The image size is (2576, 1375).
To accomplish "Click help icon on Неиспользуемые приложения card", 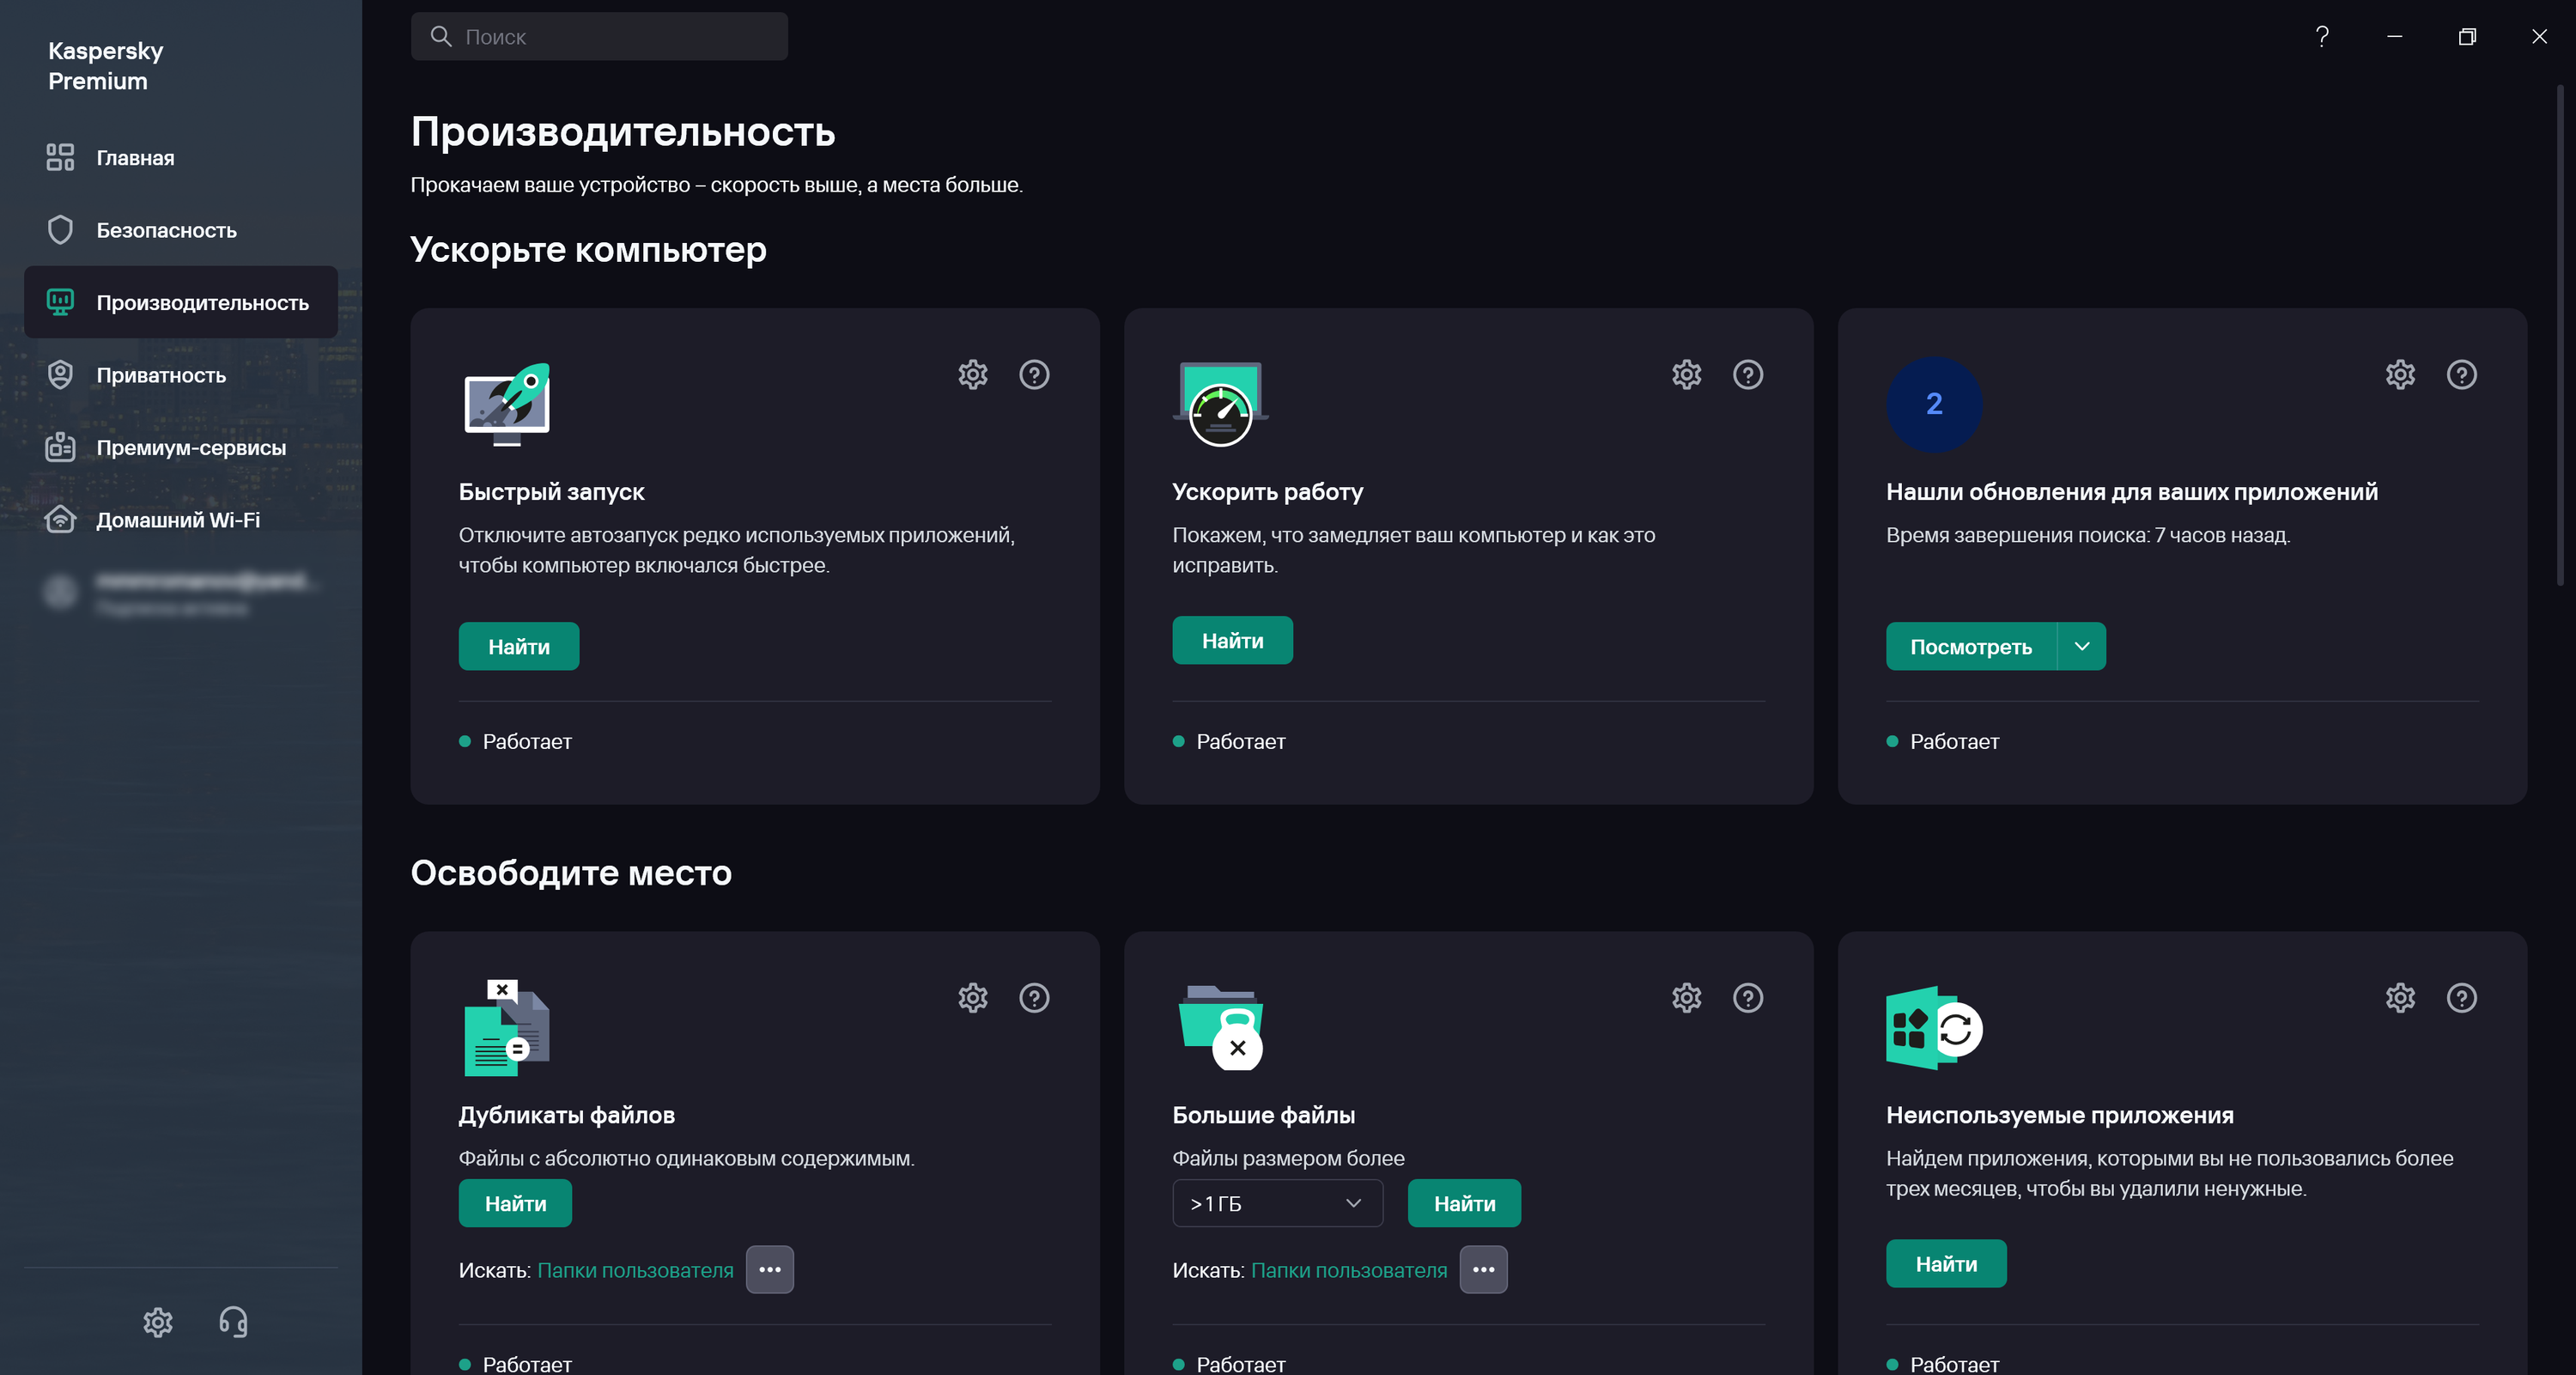I will 2461,997.
